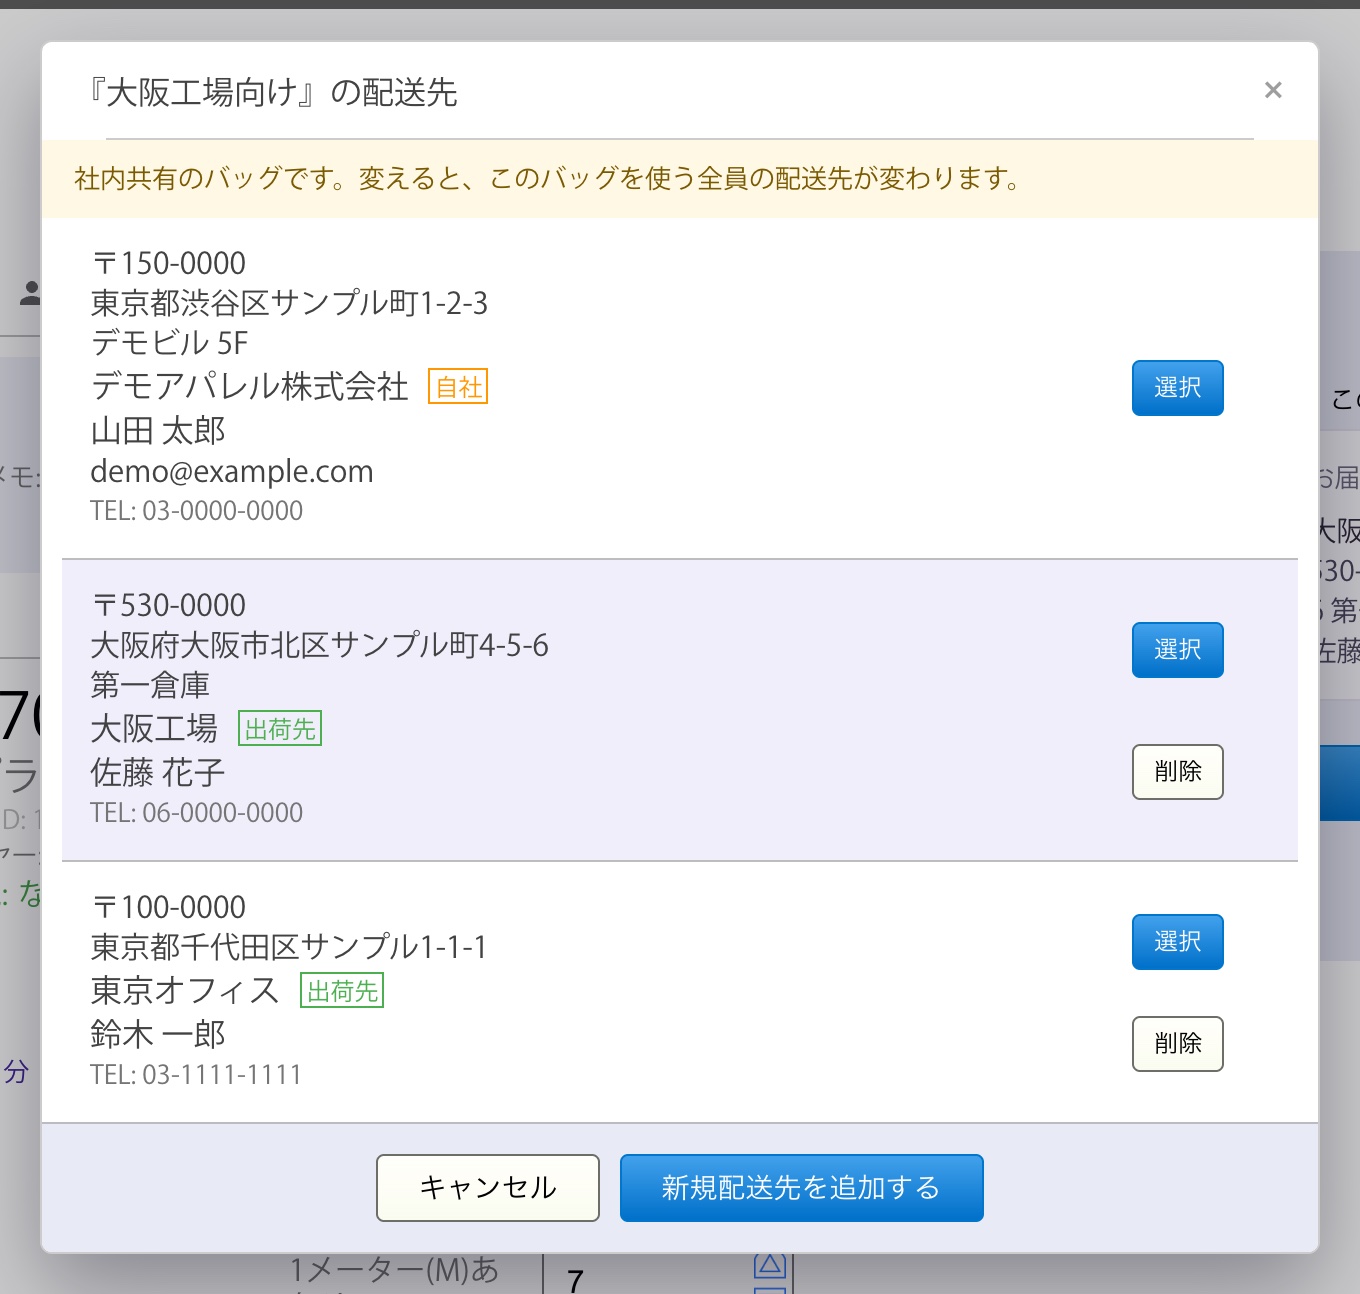This screenshot has height=1294, width=1360.
Task: Click the 出荷先 badge next to 東京オフィス
Action: pos(342,991)
